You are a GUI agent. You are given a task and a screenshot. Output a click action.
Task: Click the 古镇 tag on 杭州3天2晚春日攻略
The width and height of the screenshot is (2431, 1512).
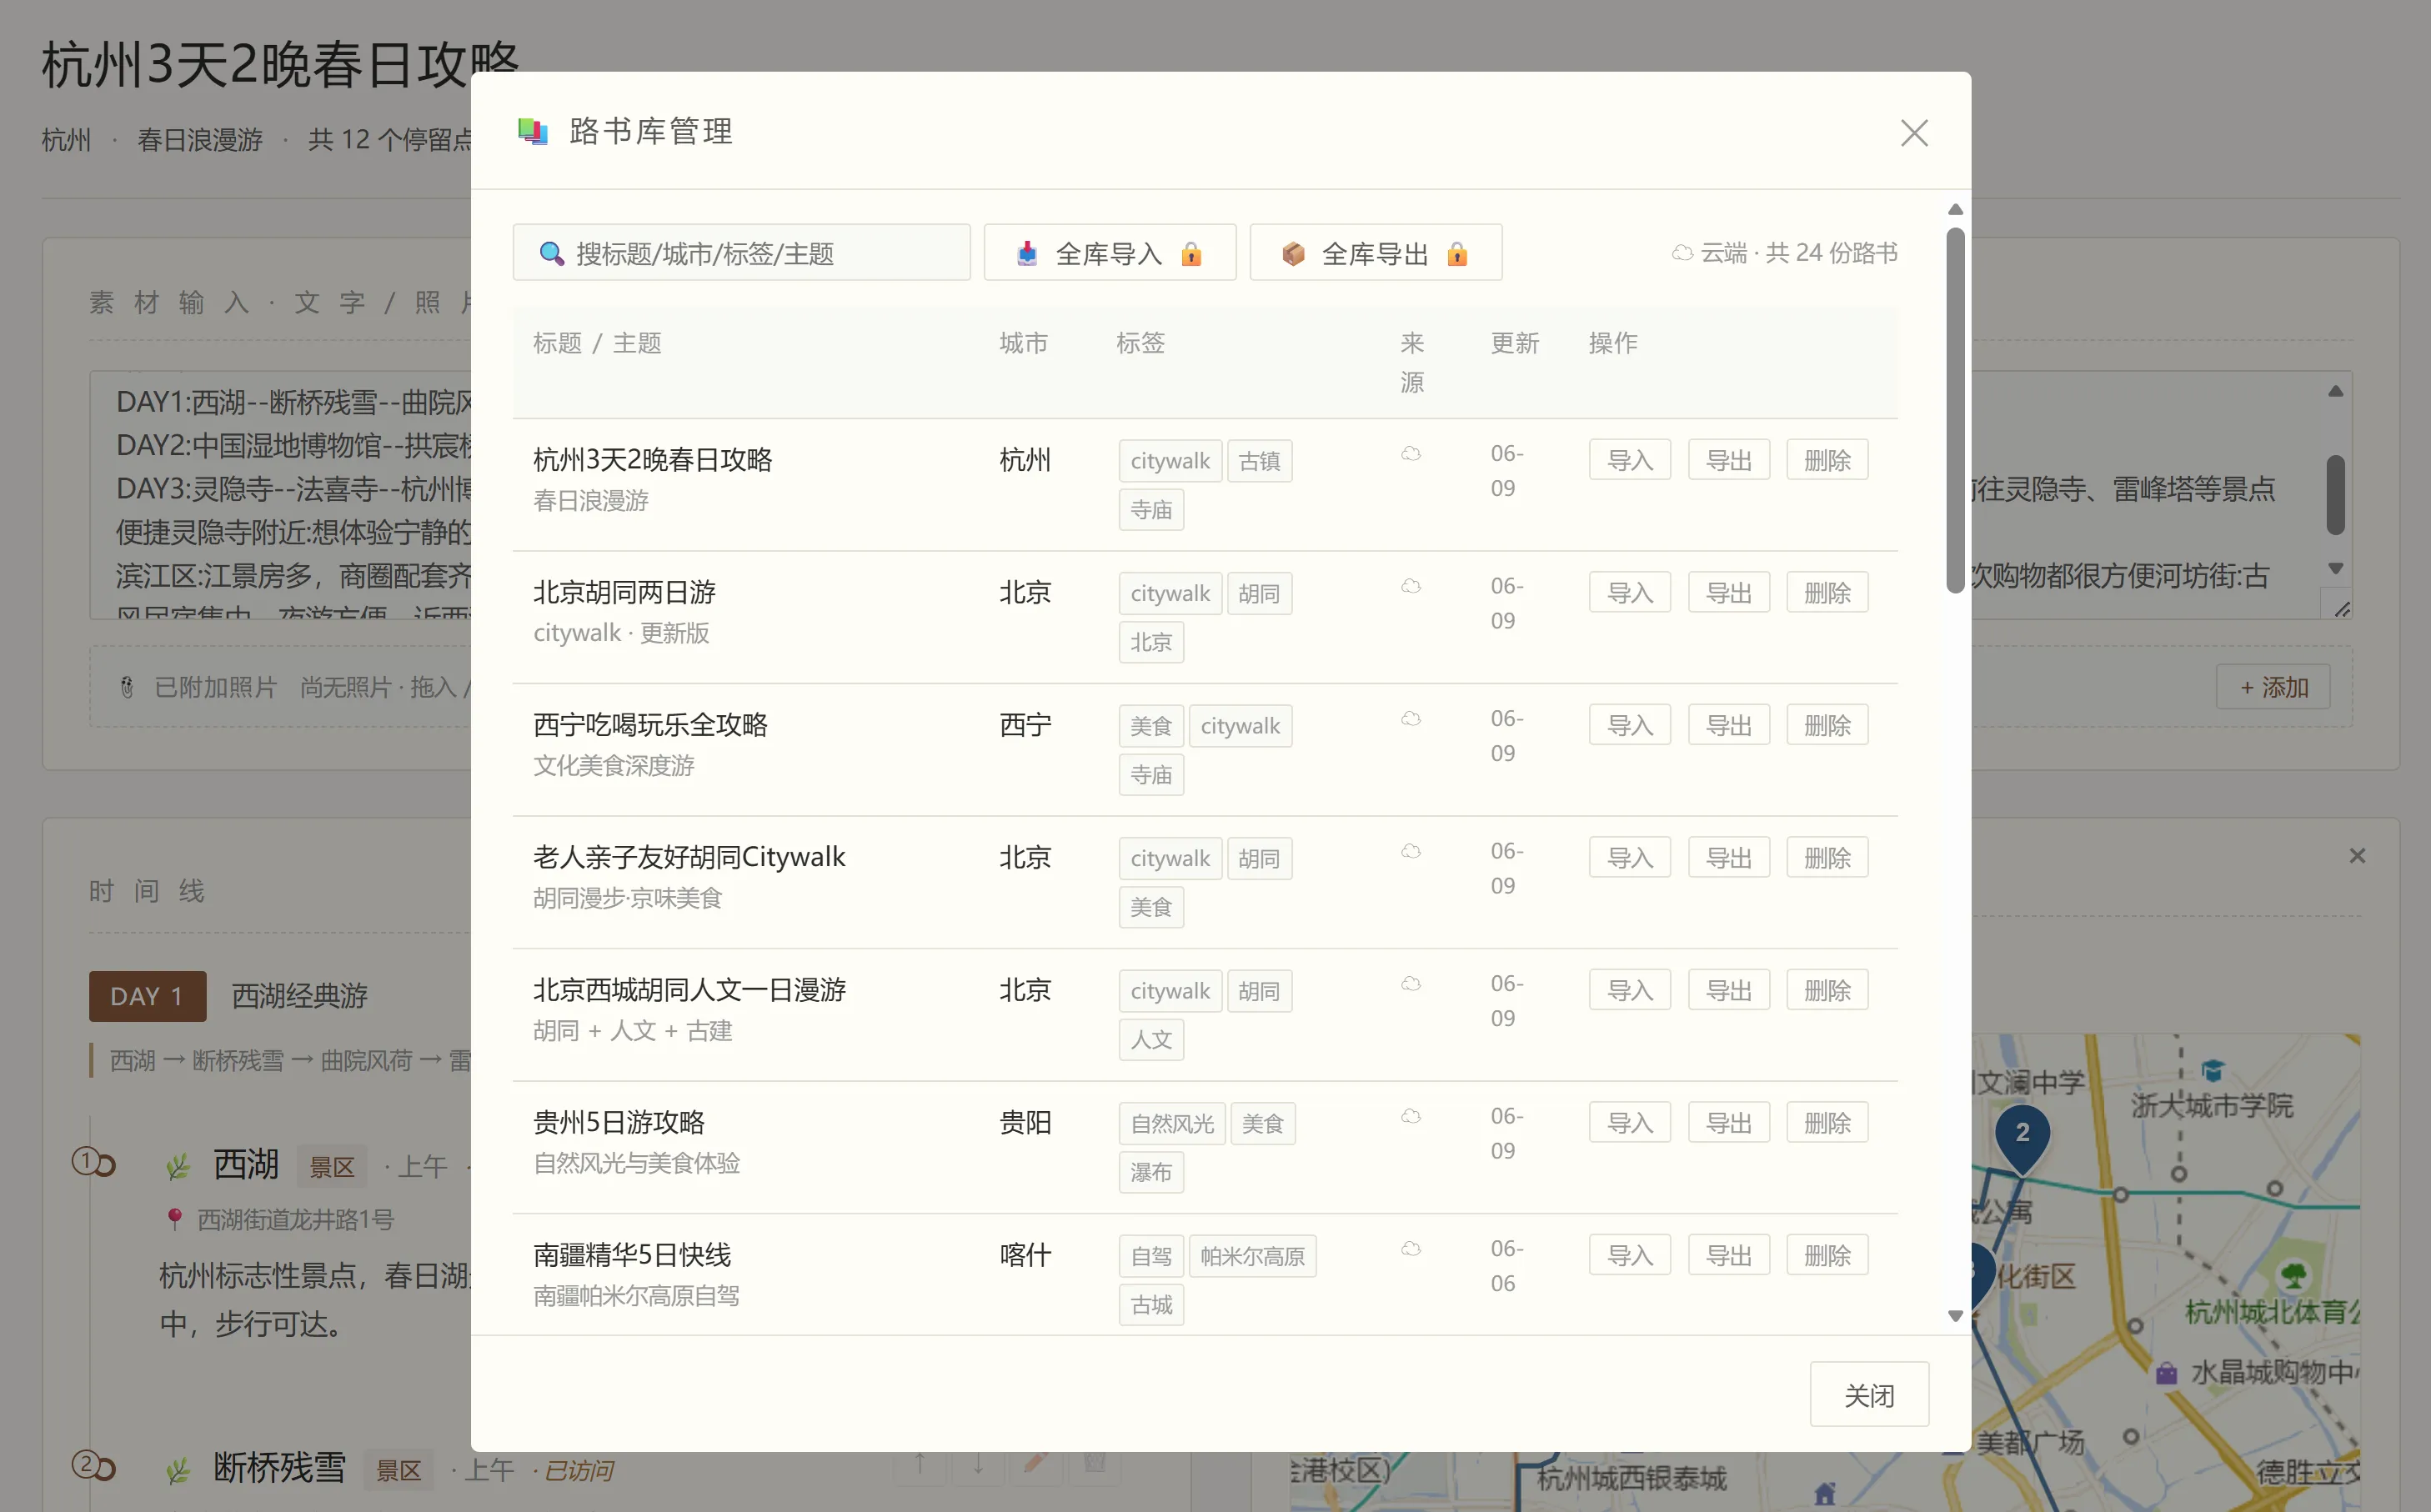1259,461
